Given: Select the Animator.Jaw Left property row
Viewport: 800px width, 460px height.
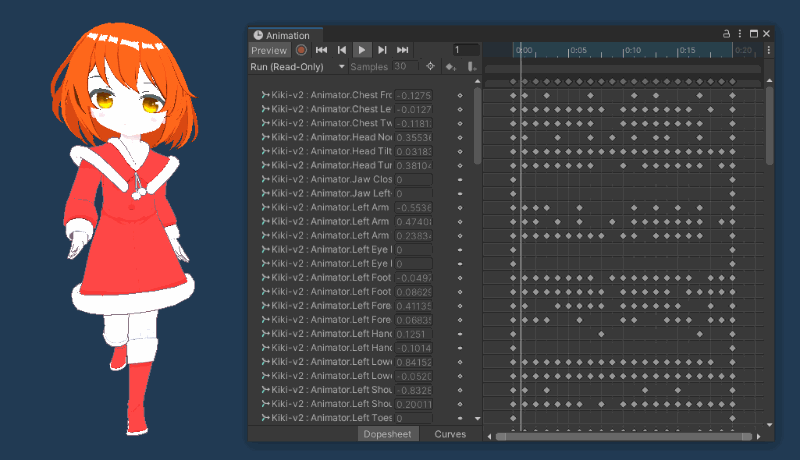Looking at the screenshot, I should (326, 193).
